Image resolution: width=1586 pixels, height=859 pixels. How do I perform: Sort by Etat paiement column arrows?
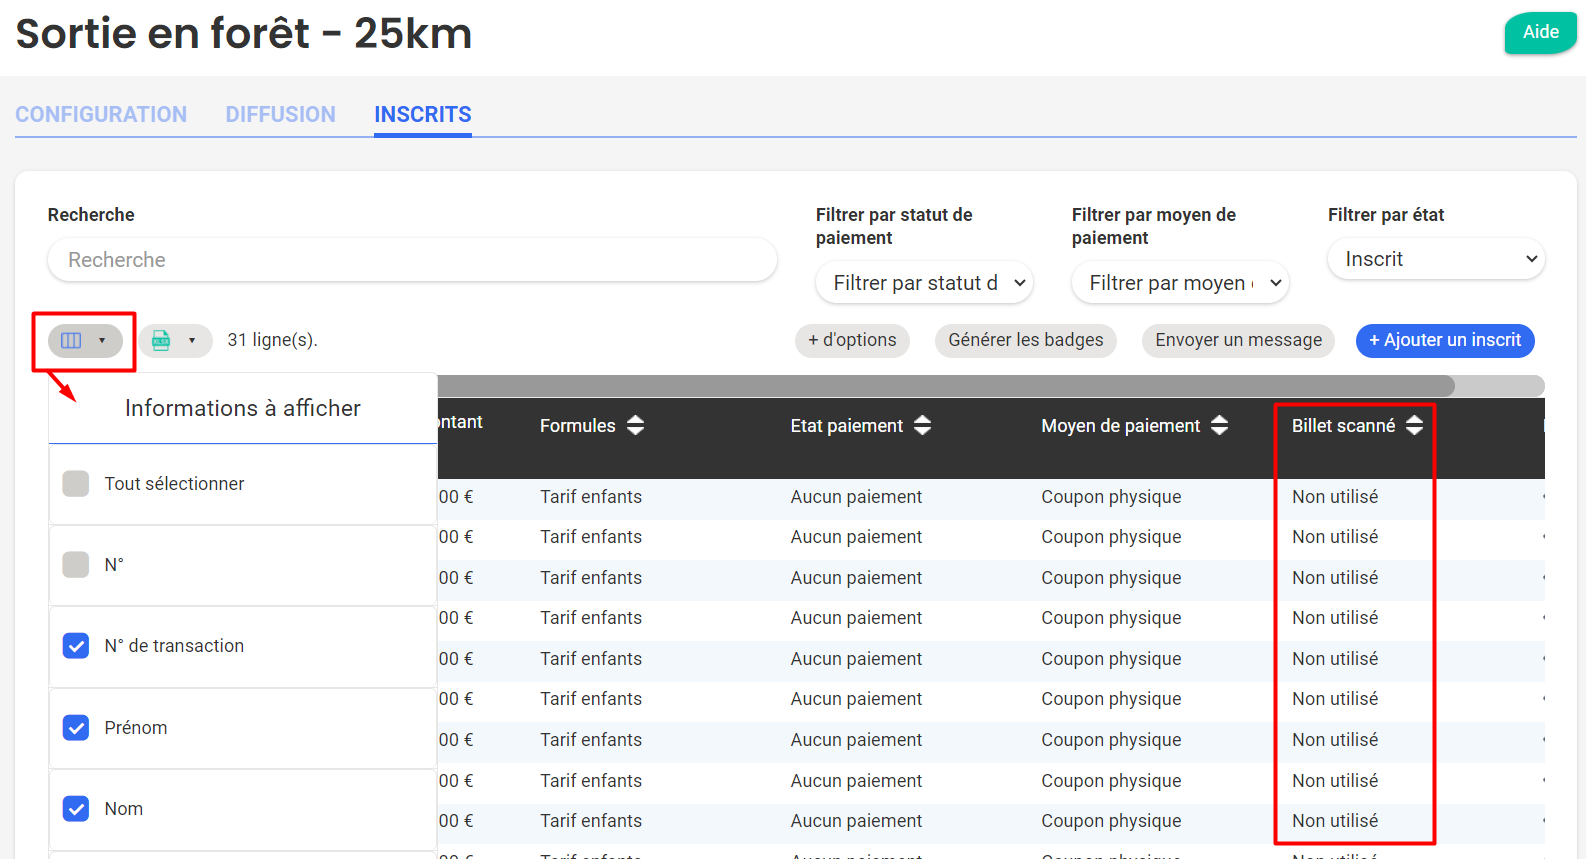(x=922, y=426)
